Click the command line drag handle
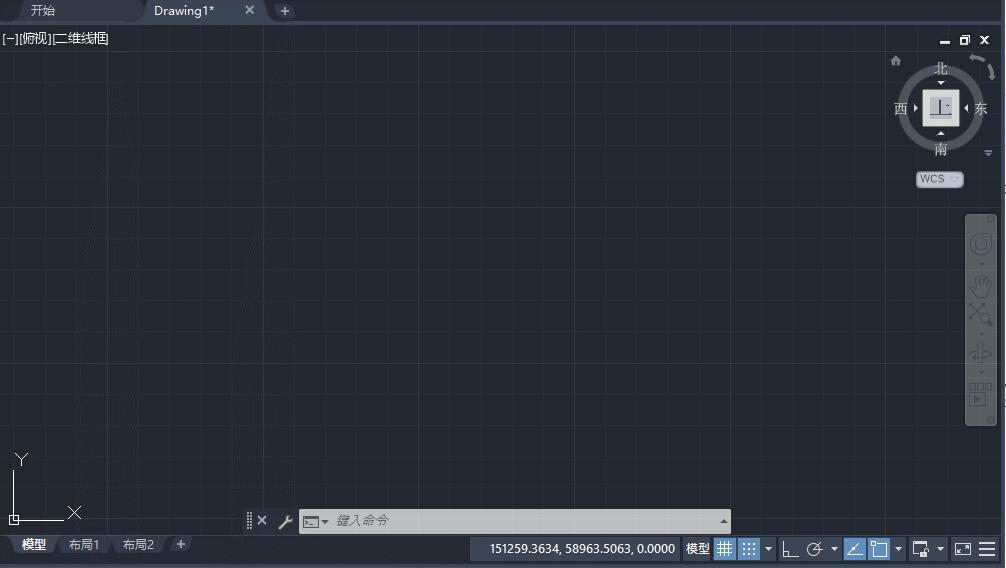This screenshot has height=568, width=1006. tap(249, 521)
